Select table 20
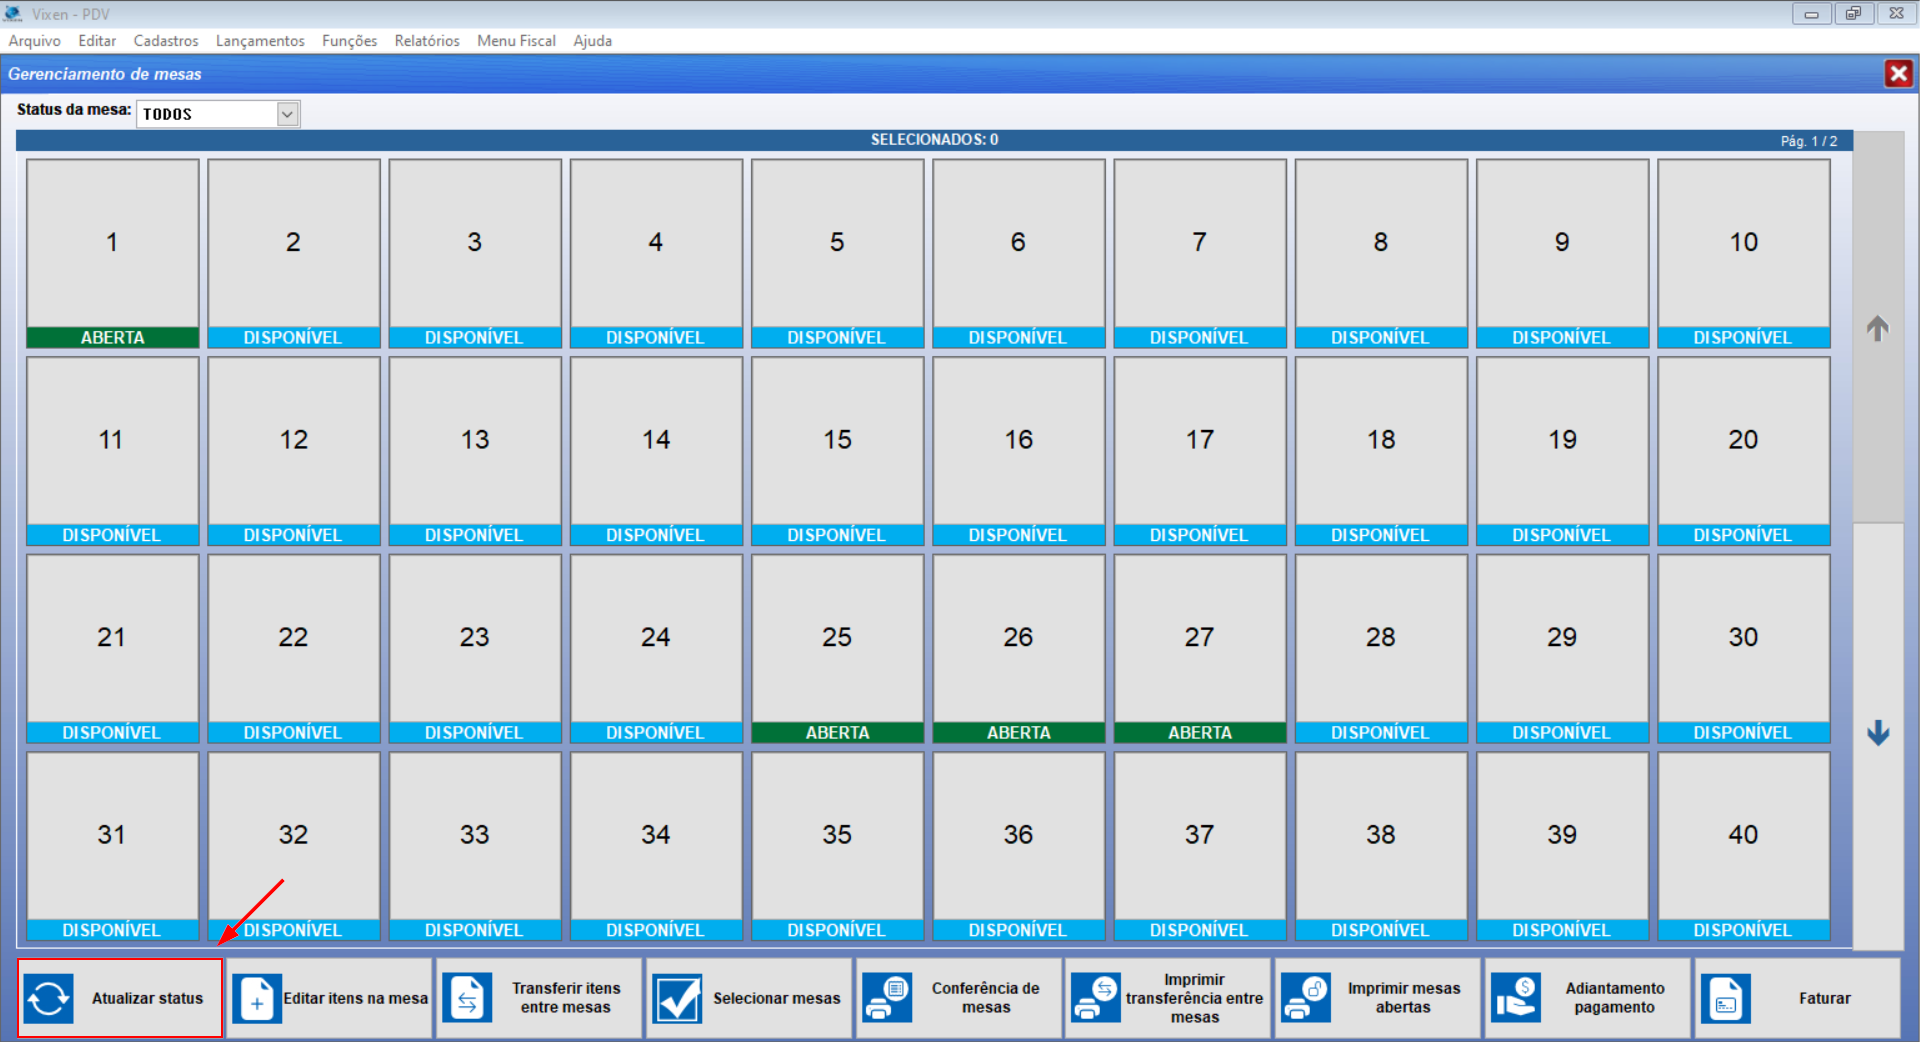This screenshot has height=1042, width=1920. pos(1744,451)
